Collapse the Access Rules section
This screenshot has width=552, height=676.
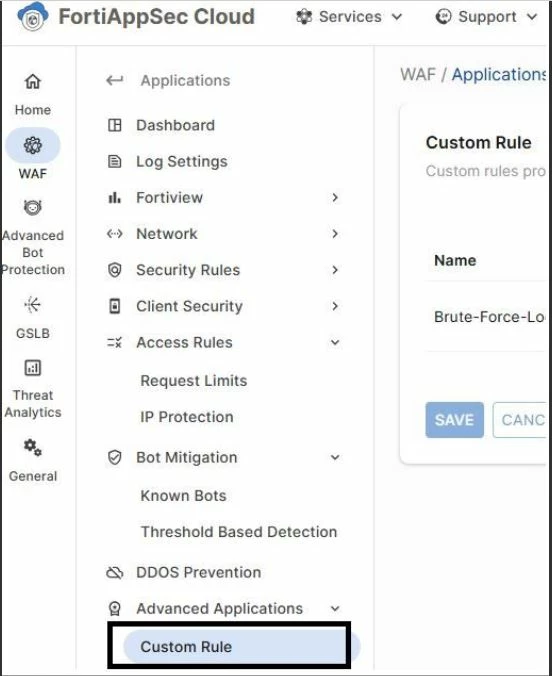pyautogui.click(x=335, y=342)
